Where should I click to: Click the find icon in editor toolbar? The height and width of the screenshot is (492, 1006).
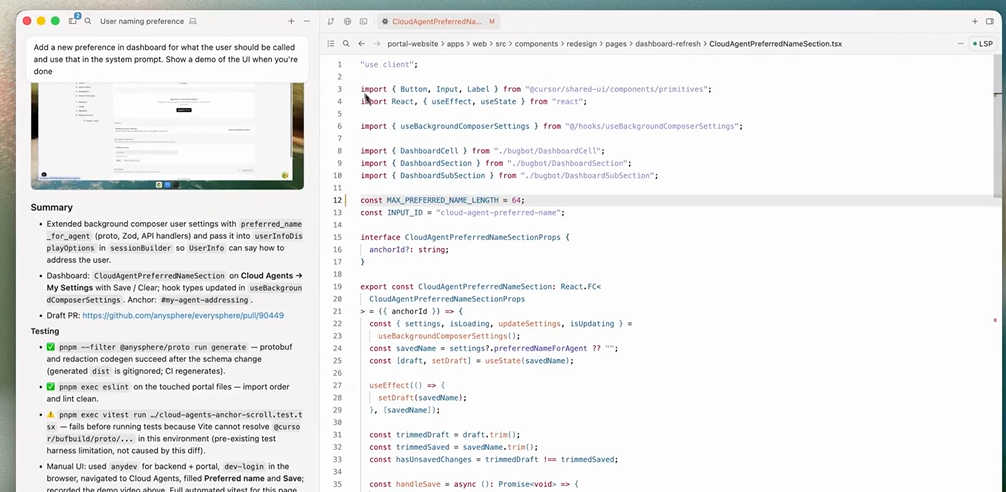pos(346,44)
